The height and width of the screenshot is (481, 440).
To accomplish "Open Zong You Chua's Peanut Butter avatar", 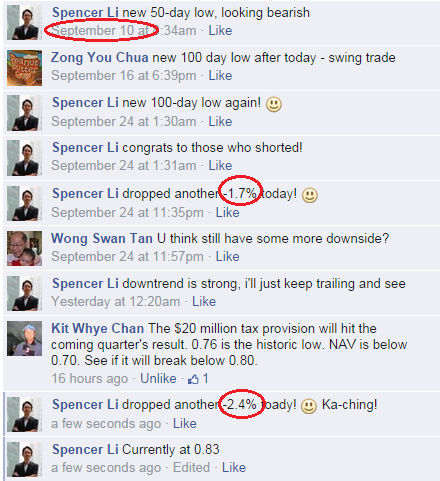I will click(x=25, y=68).
